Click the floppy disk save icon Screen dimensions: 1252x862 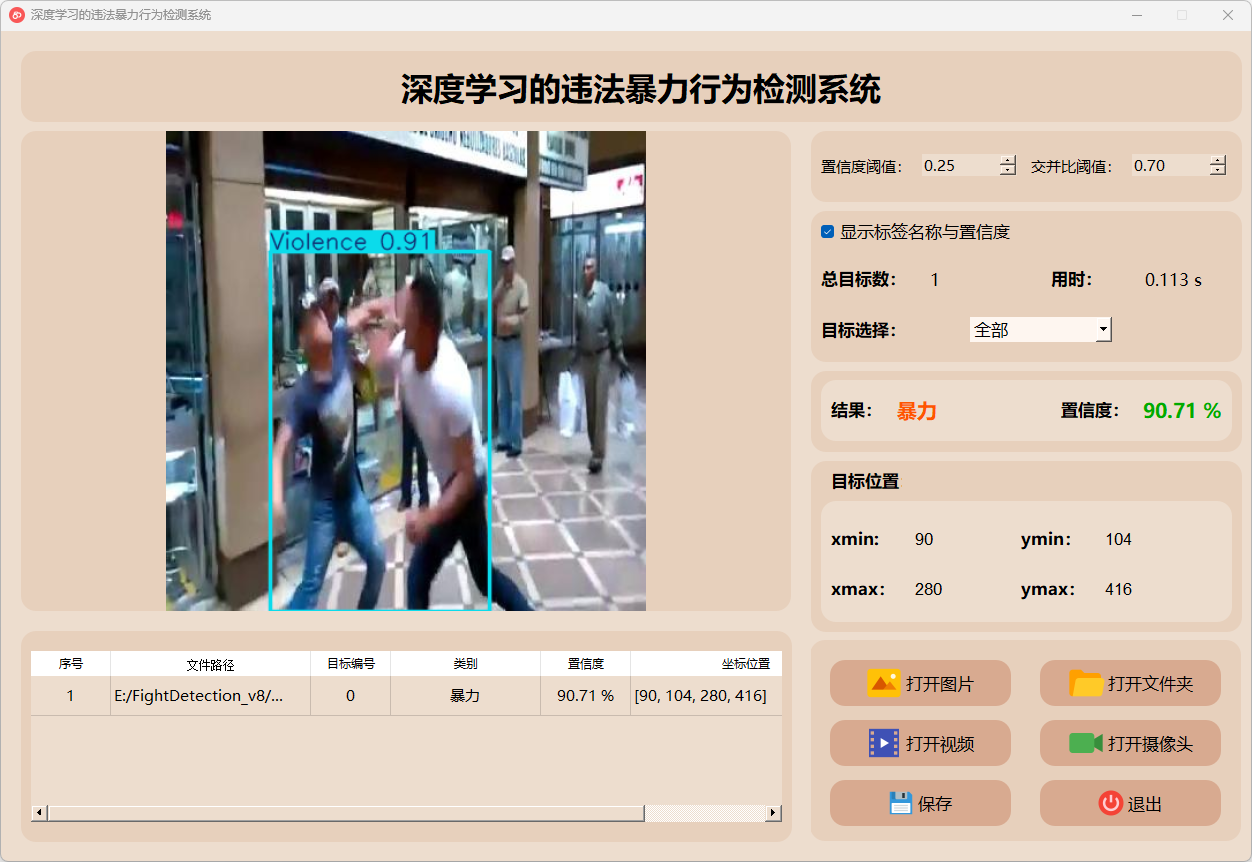[x=900, y=803]
